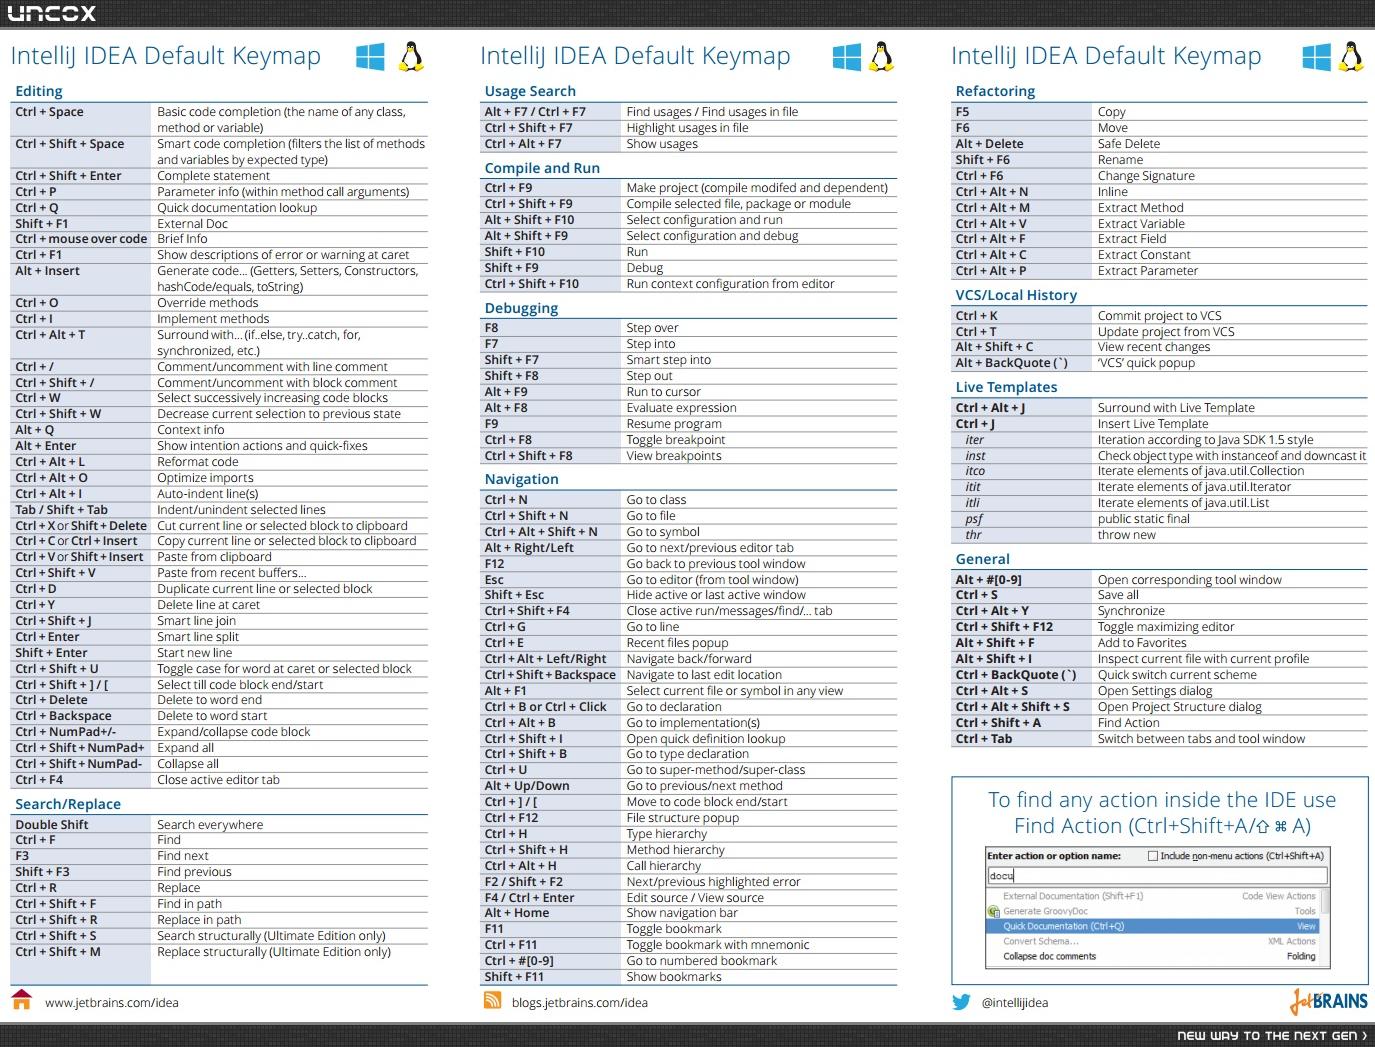Click the scrollbar of the Find Action results list
The height and width of the screenshot is (1047, 1375).
click(x=1325, y=902)
